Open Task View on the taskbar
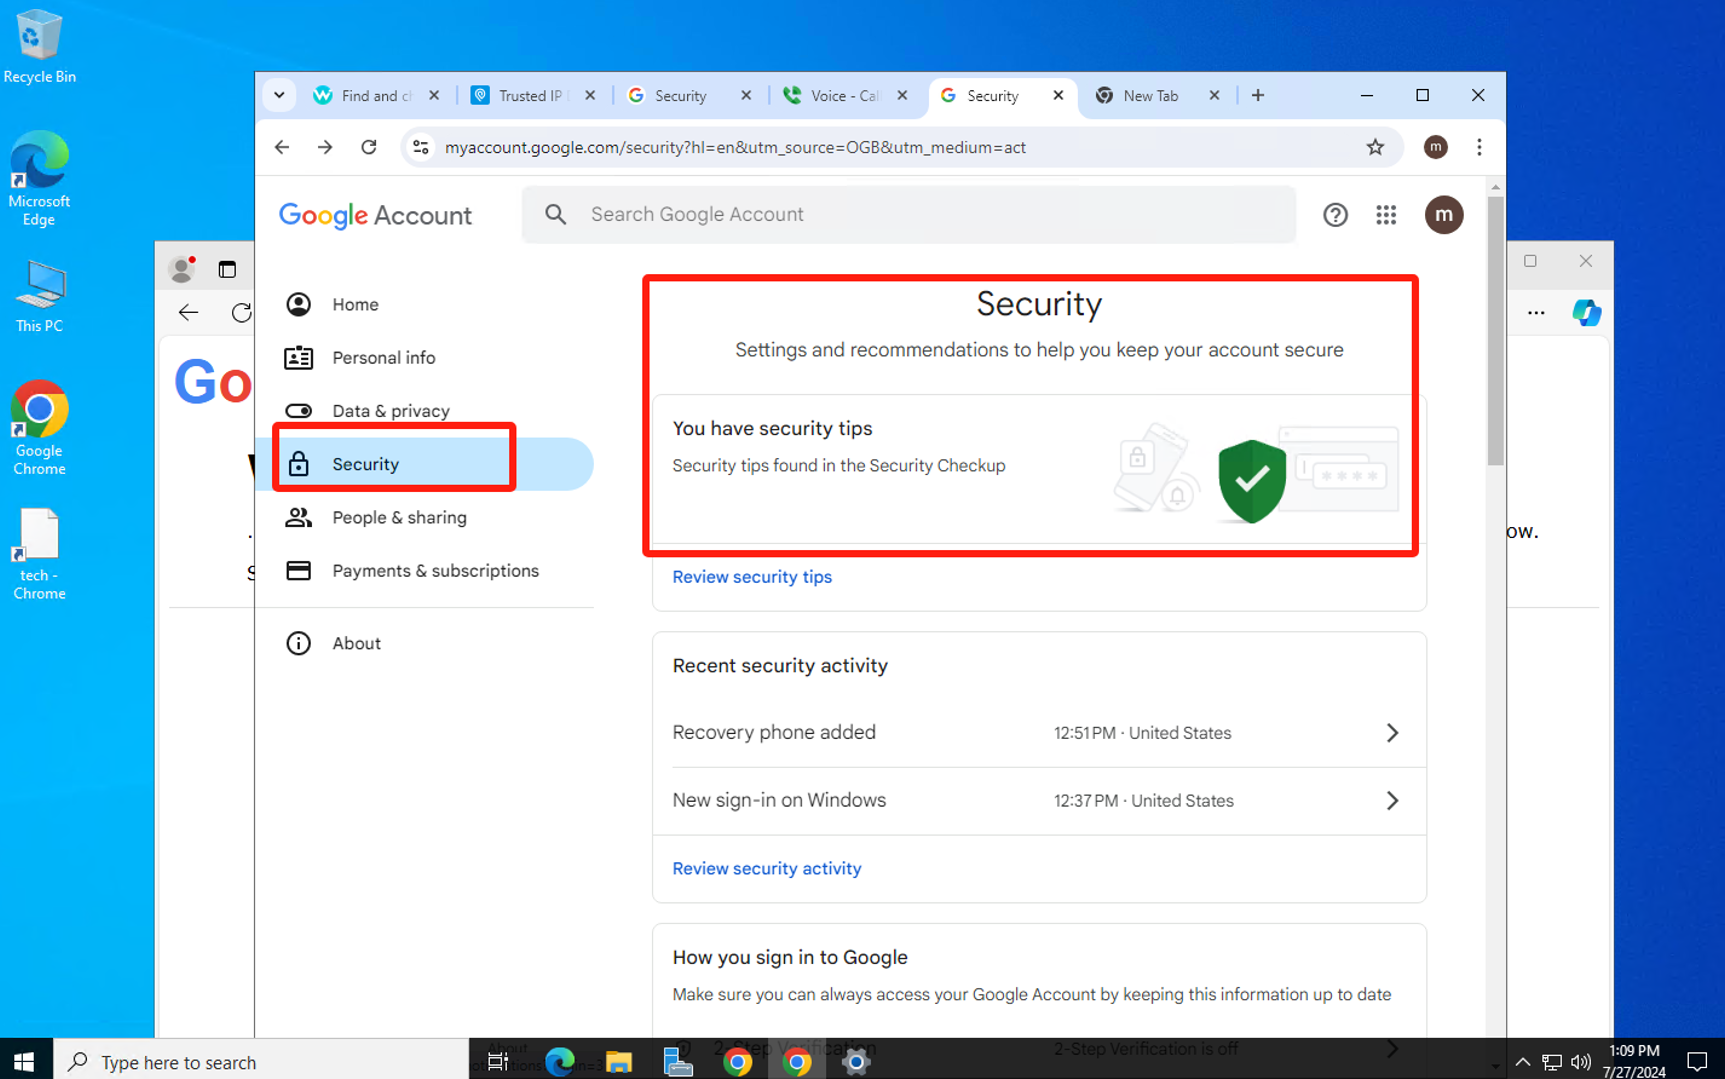 pyautogui.click(x=497, y=1061)
